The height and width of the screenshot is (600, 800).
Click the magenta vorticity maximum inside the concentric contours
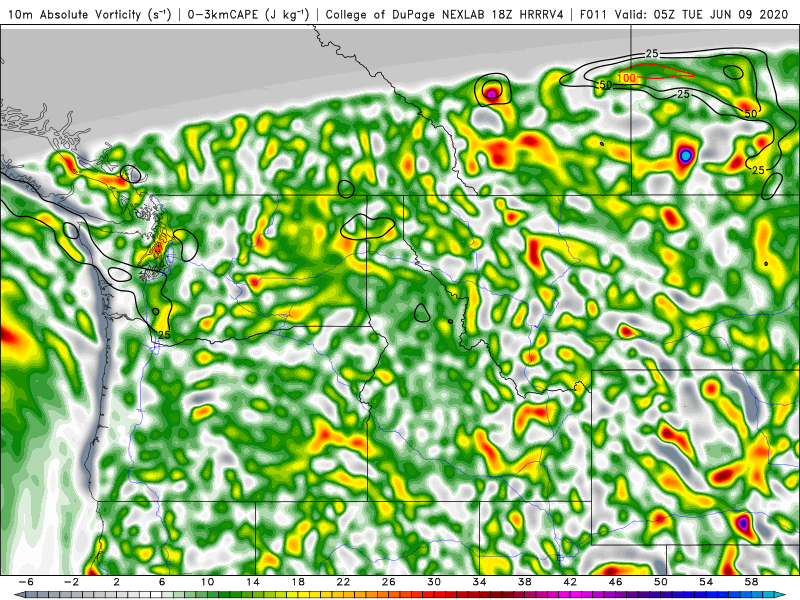tap(491, 94)
